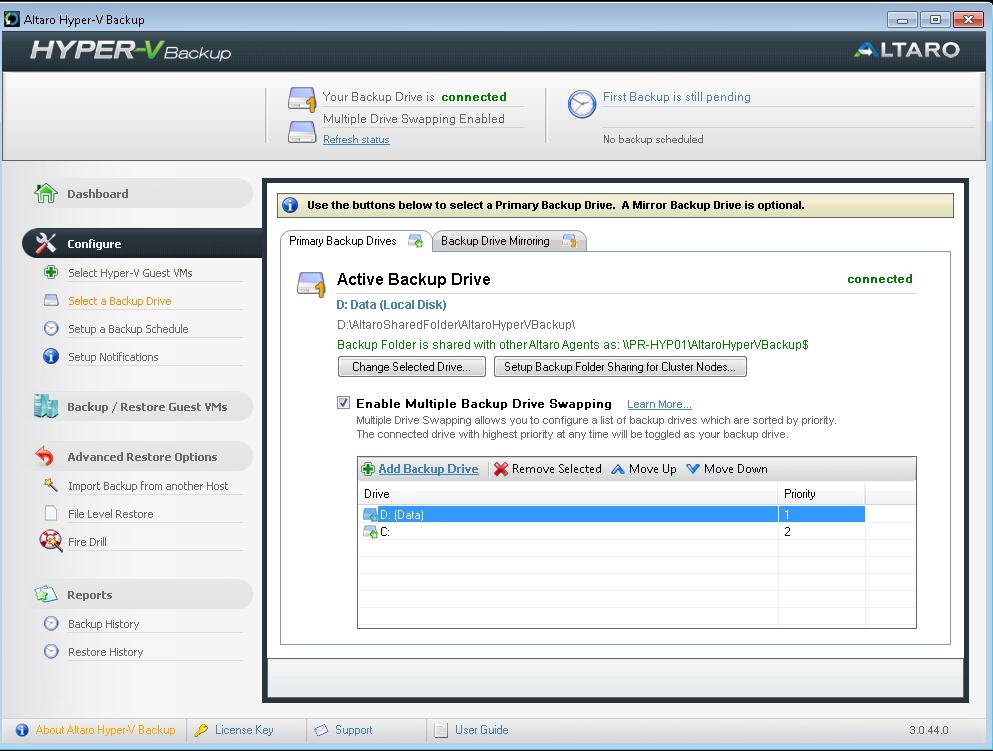
Task: Click the Support ticket icon in footer
Action: (x=321, y=730)
